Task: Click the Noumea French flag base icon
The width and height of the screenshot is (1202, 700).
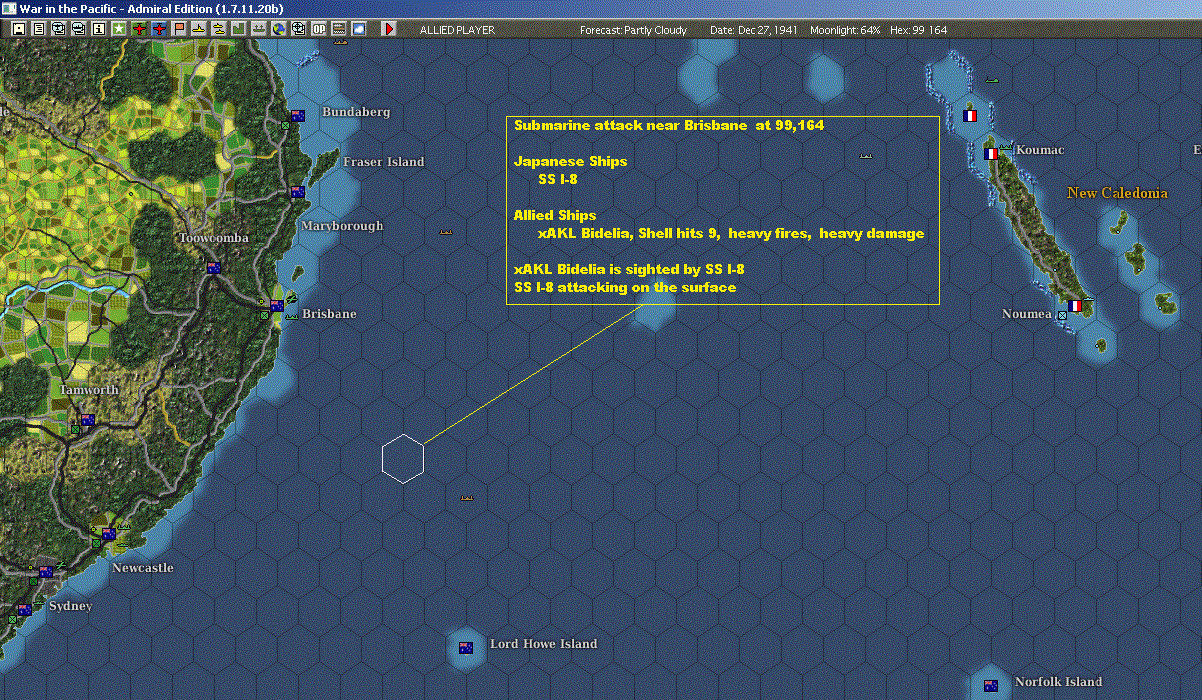Action: (x=1075, y=306)
